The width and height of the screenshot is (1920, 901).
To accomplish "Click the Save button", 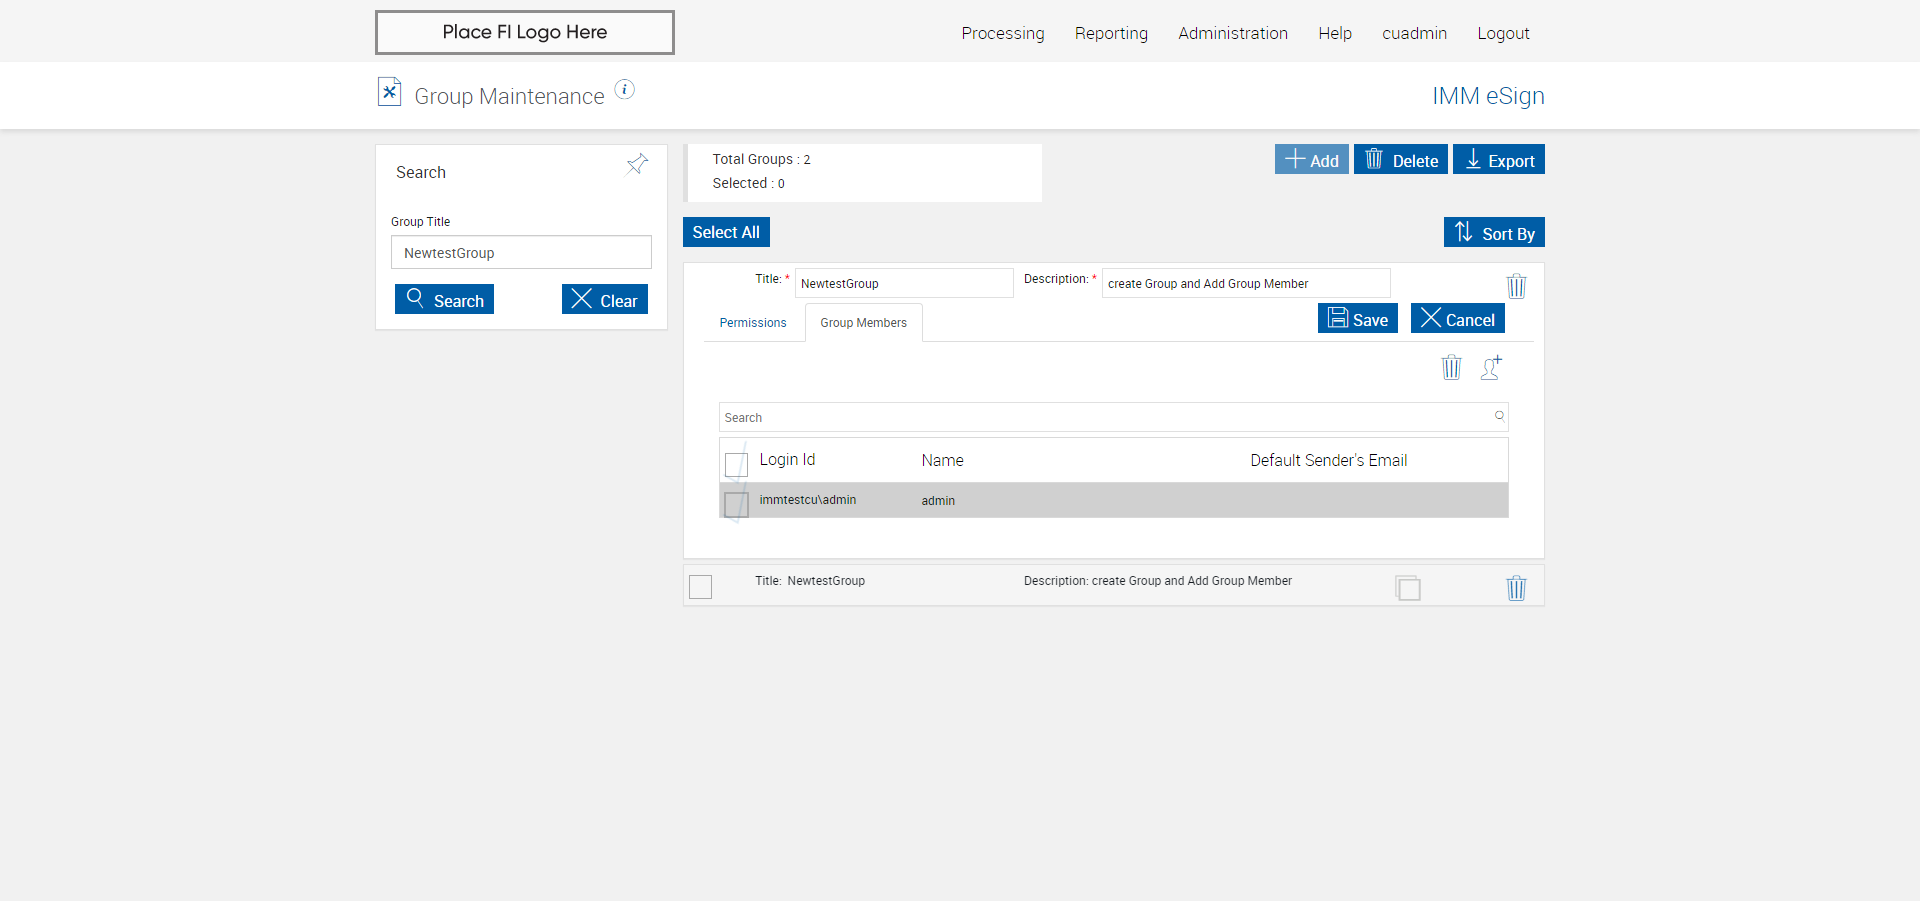I will point(1357,319).
